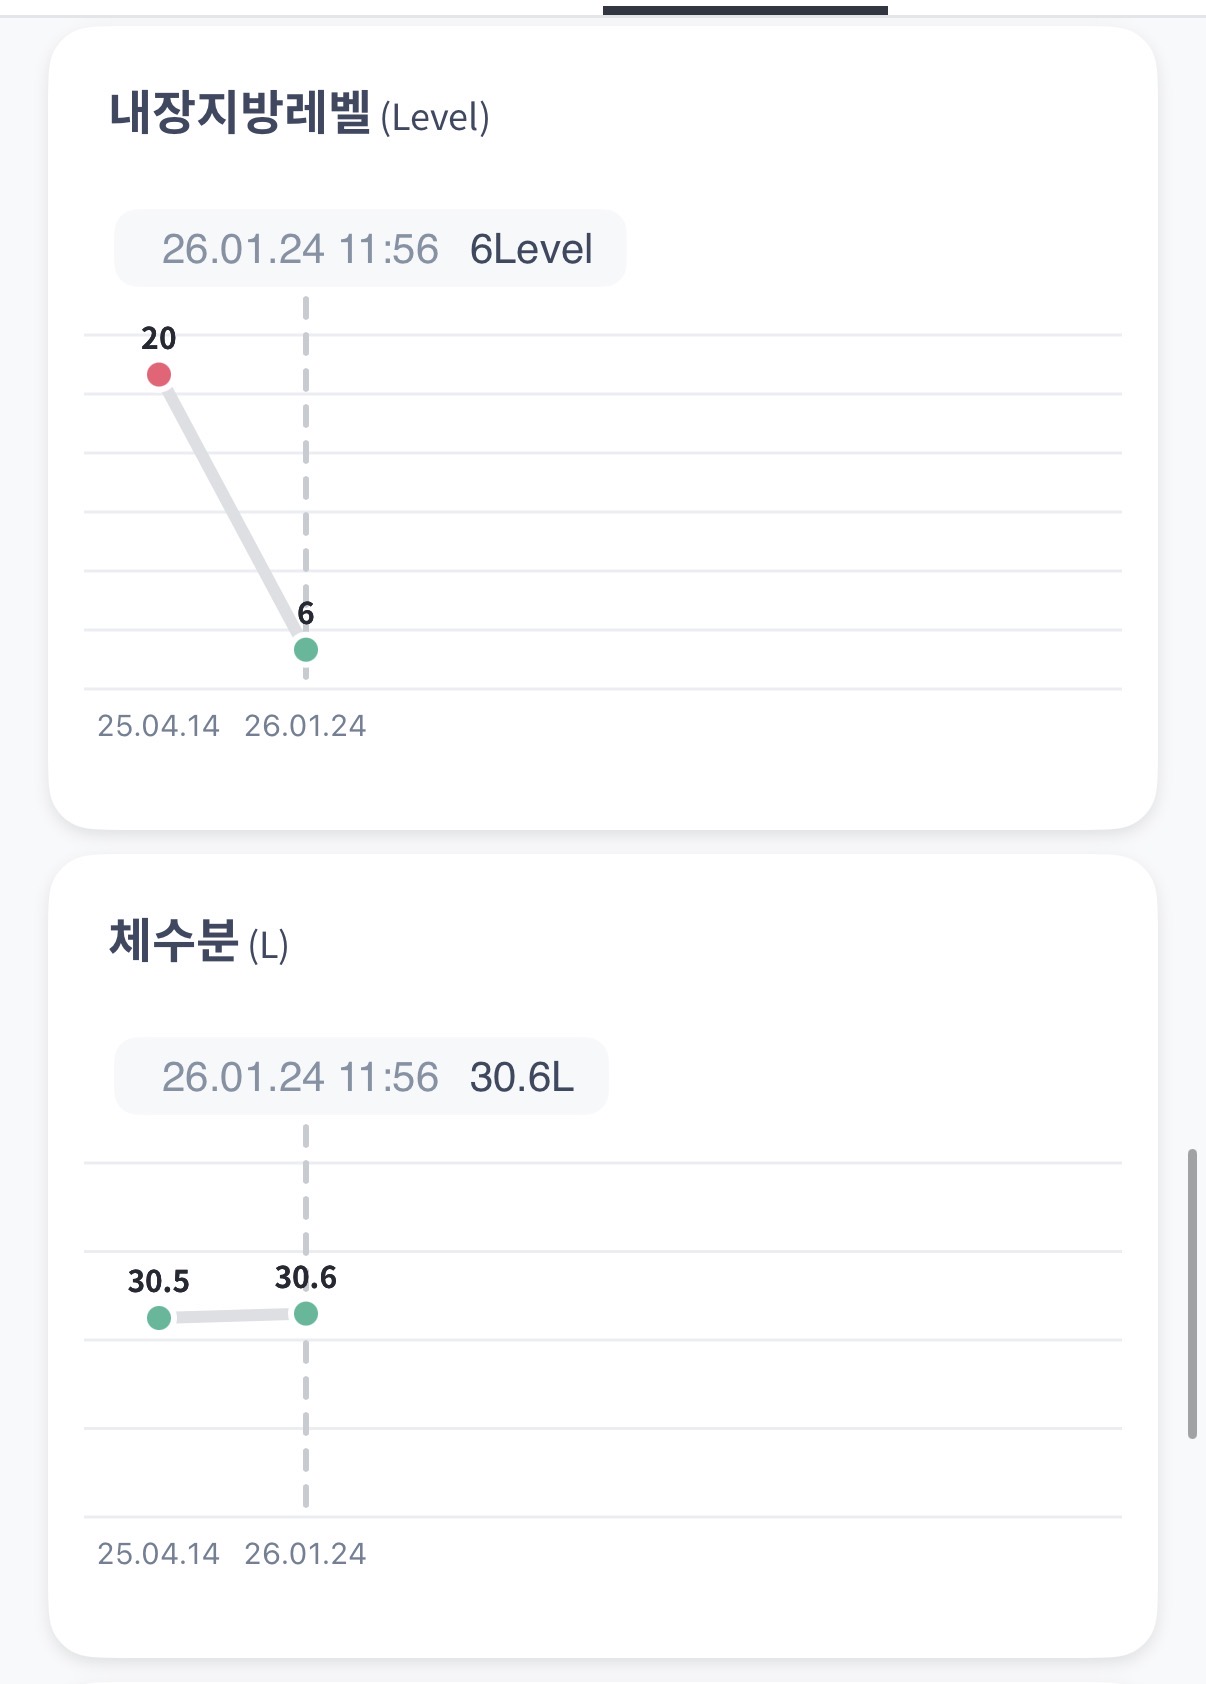
Task: Tap the 6Level tooltip badge
Action: (x=370, y=249)
